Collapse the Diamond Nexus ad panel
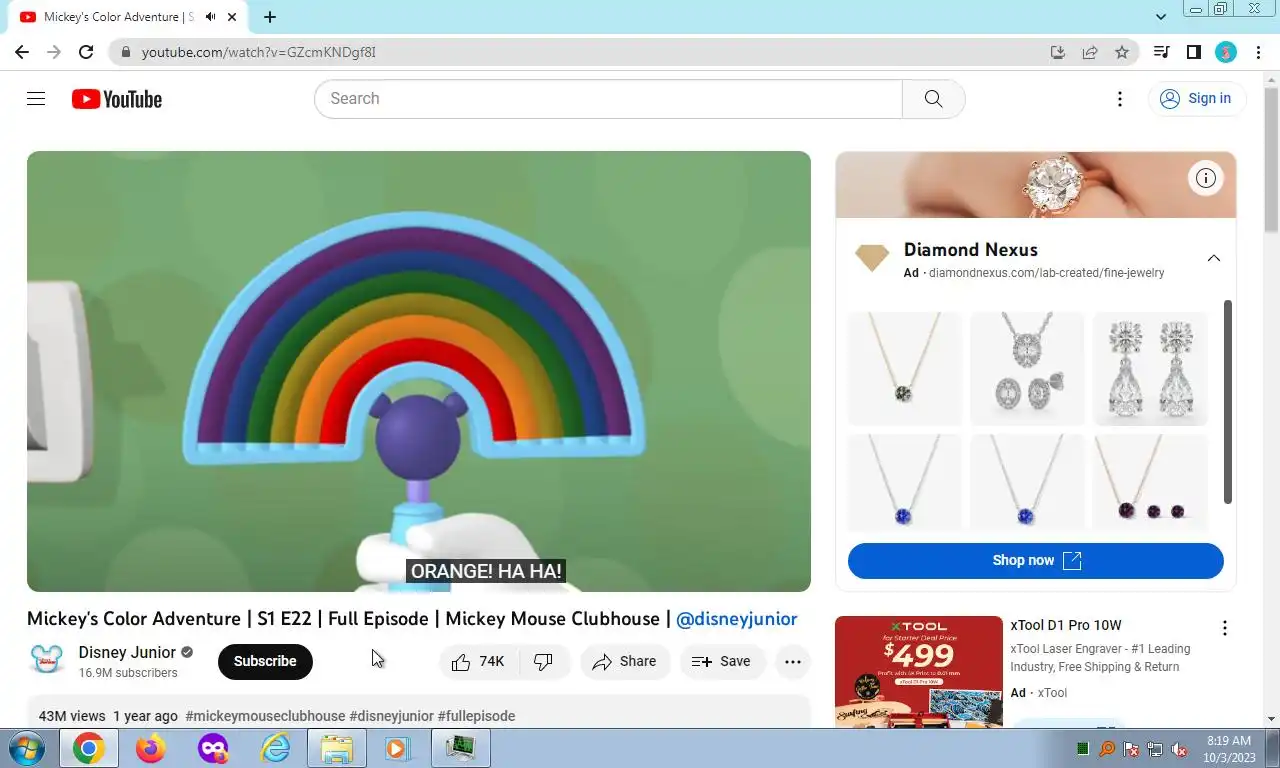This screenshot has width=1280, height=768. coord(1213,258)
